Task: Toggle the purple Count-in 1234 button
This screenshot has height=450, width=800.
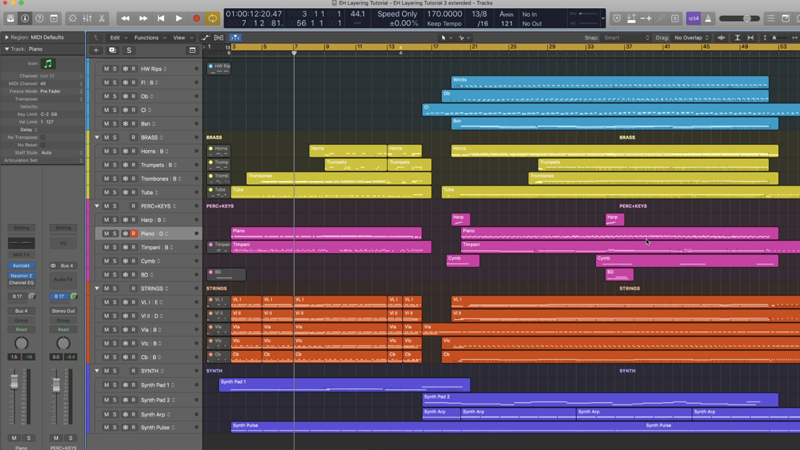Action: coord(693,18)
